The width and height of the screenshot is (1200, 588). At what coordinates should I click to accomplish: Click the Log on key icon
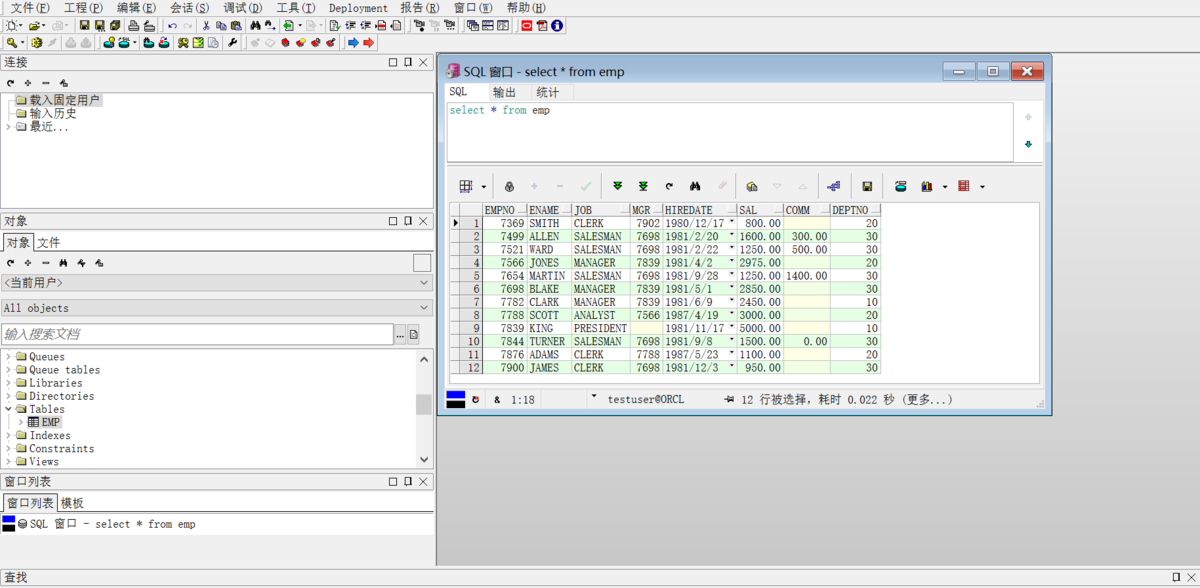click(x=12, y=43)
